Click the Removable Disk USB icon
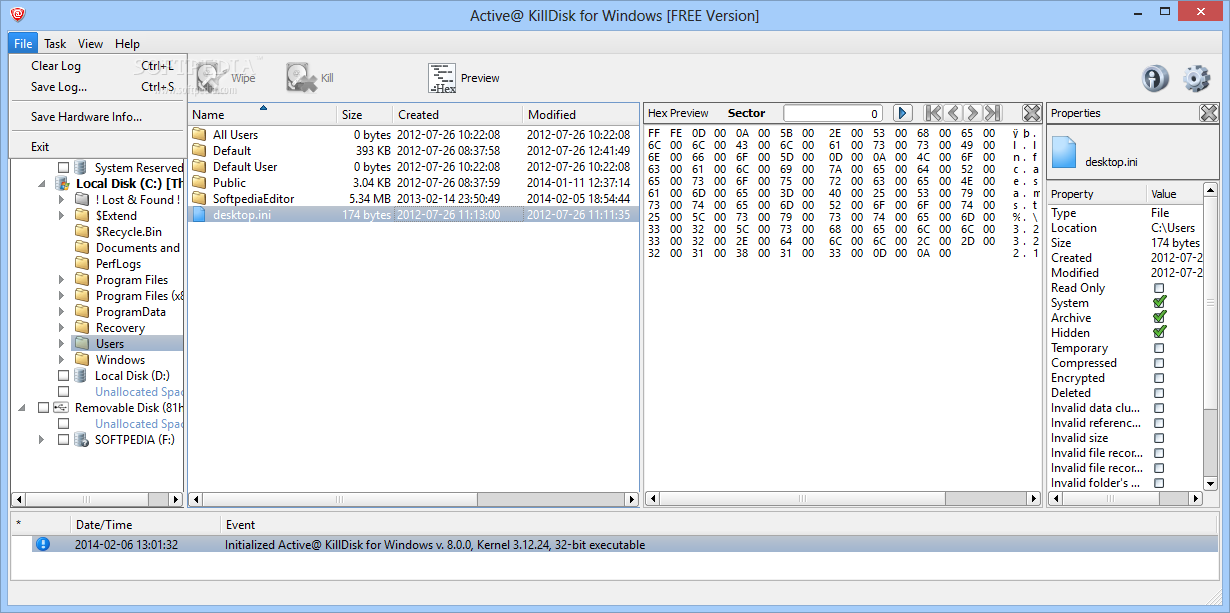The image size is (1230, 613). (61, 407)
